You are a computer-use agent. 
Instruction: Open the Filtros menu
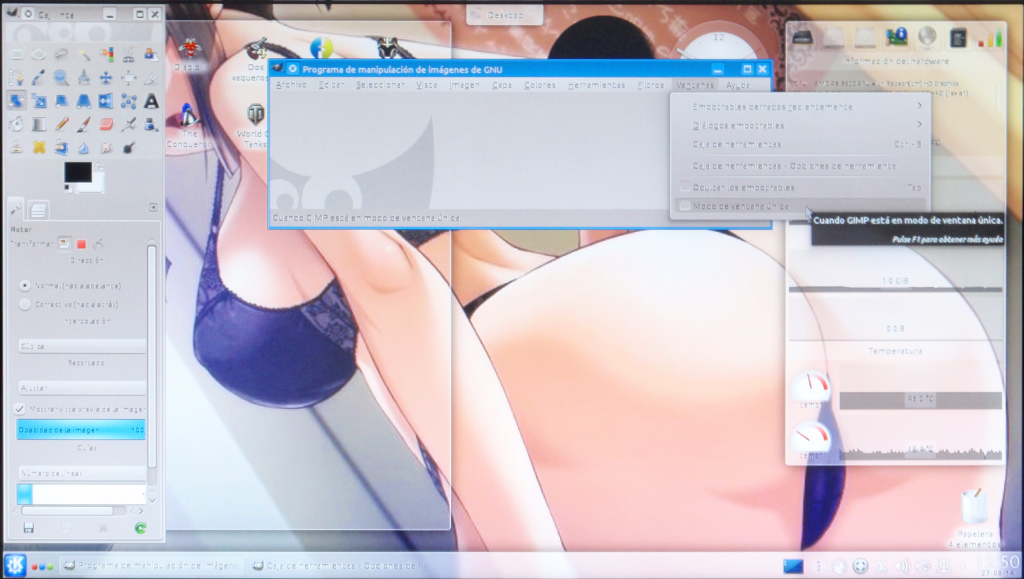pos(650,85)
